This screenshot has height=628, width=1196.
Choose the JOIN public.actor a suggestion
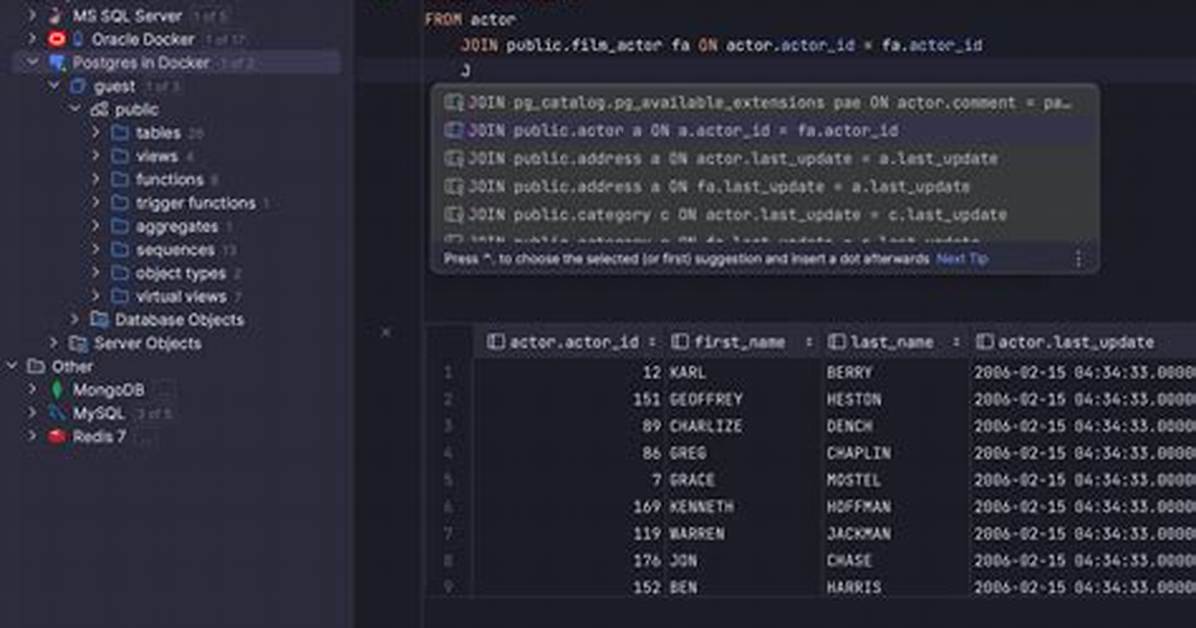(x=764, y=130)
